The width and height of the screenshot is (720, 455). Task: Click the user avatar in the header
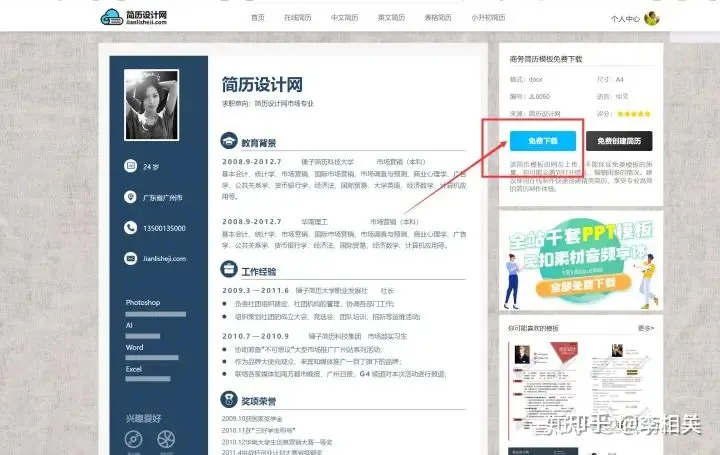(x=652, y=18)
